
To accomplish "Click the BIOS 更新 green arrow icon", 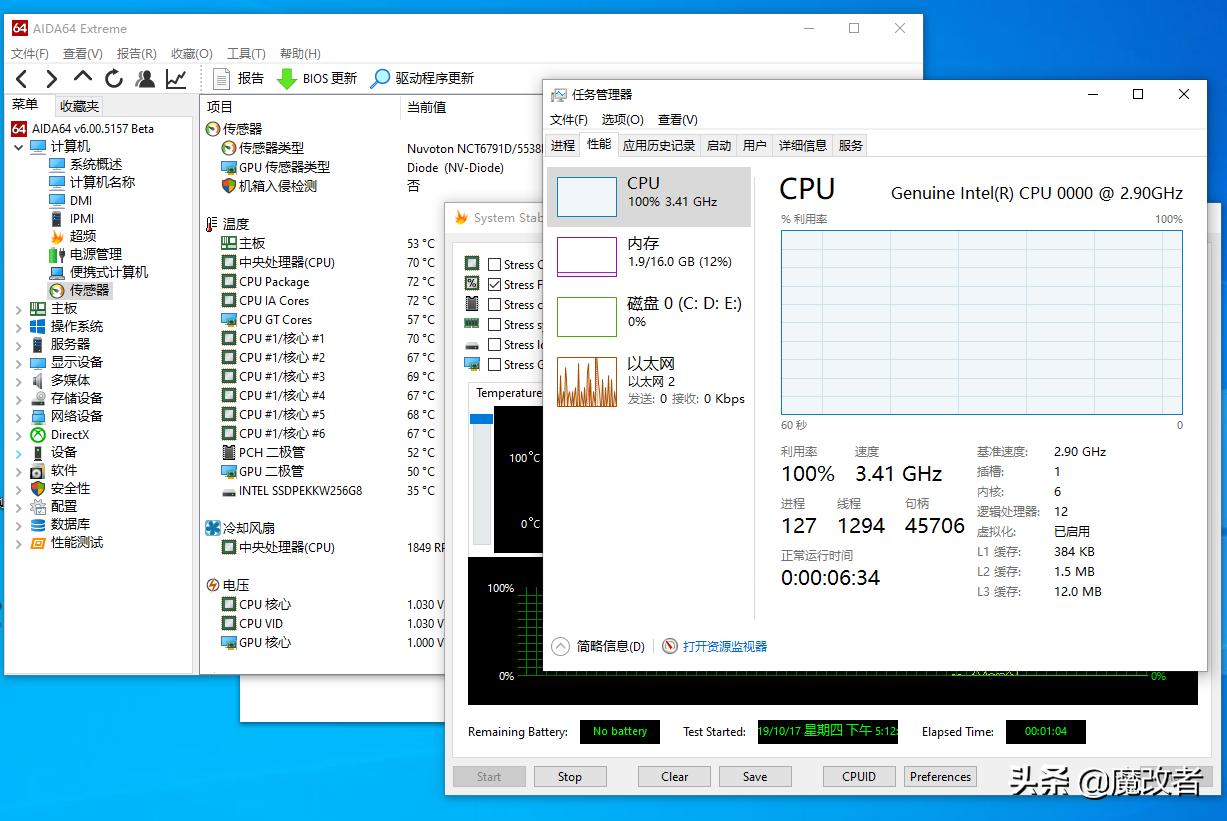I will (x=286, y=78).
